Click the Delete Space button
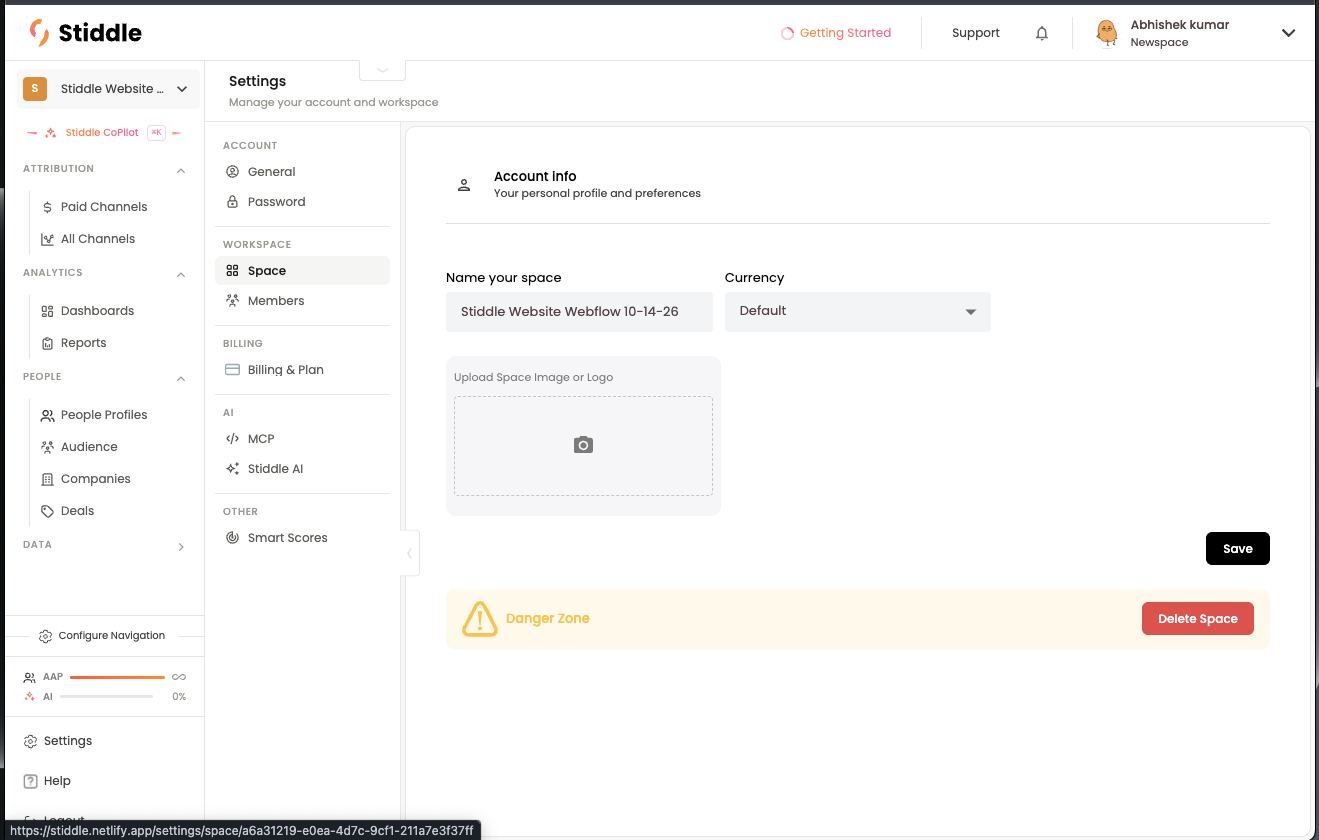Image resolution: width=1319 pixels, height=840 pixels. 1198,619
